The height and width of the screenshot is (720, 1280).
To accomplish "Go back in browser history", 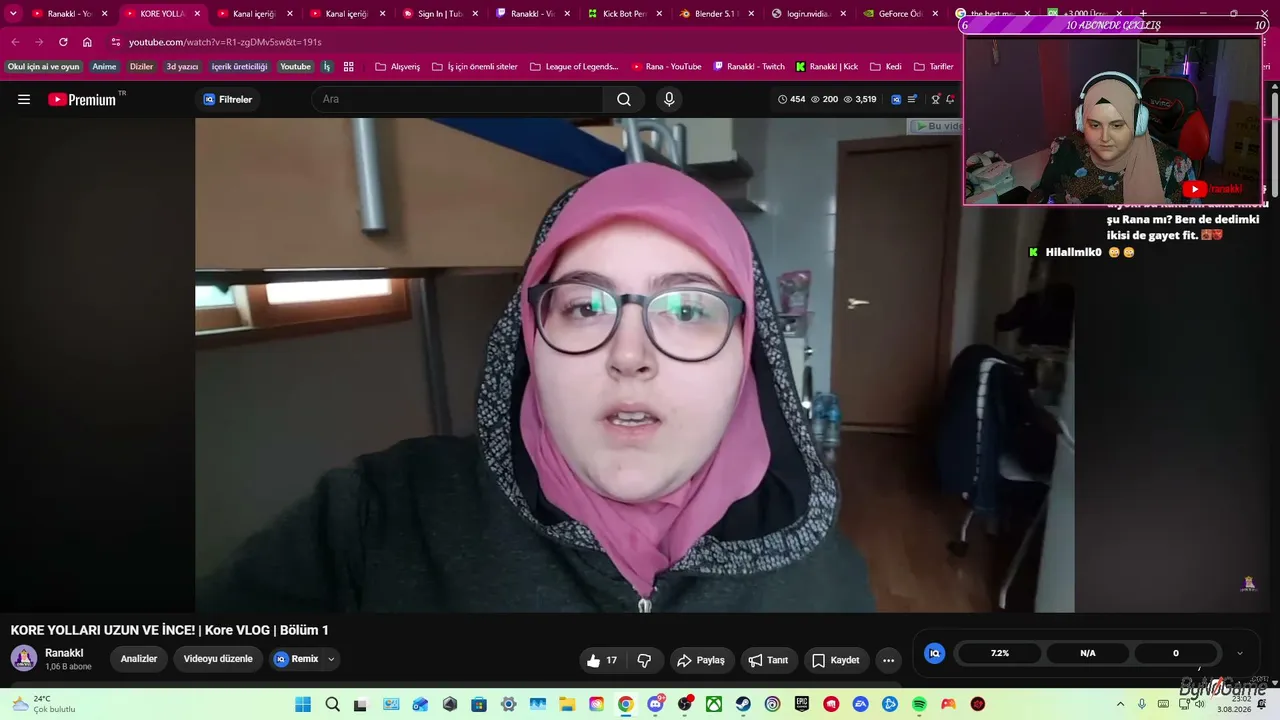I will click(x=14, y=42).
